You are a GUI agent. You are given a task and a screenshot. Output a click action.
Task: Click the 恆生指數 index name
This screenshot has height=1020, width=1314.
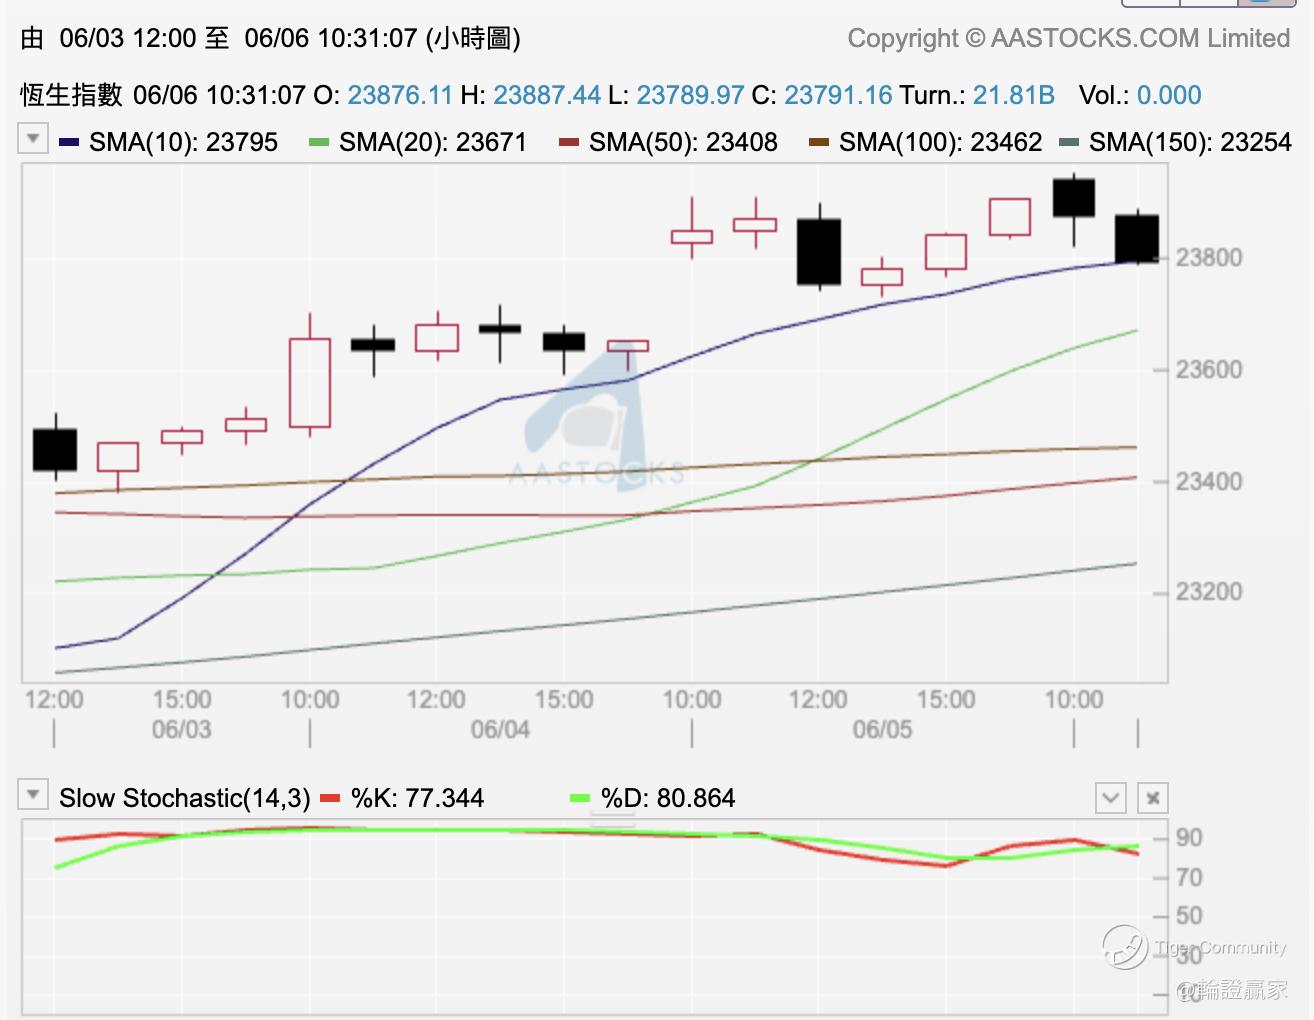click(x=72, y=95)
